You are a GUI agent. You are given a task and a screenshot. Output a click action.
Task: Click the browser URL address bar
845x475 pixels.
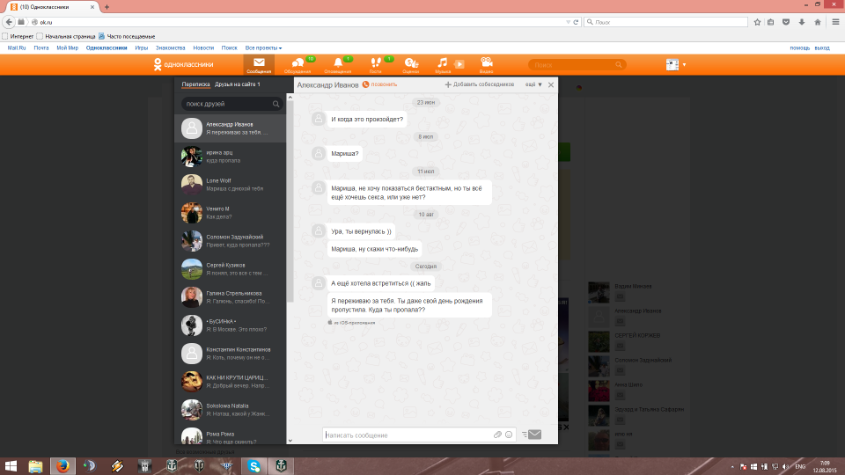click(302, 22)
